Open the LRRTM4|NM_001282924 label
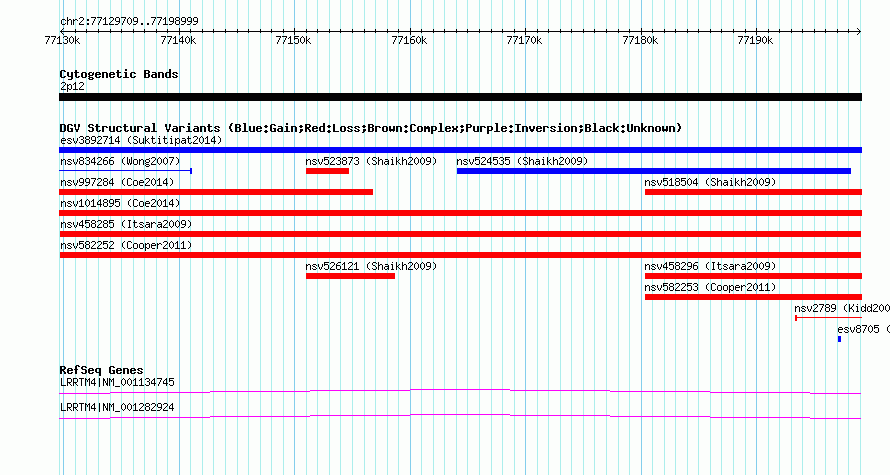 click(117, 407)
